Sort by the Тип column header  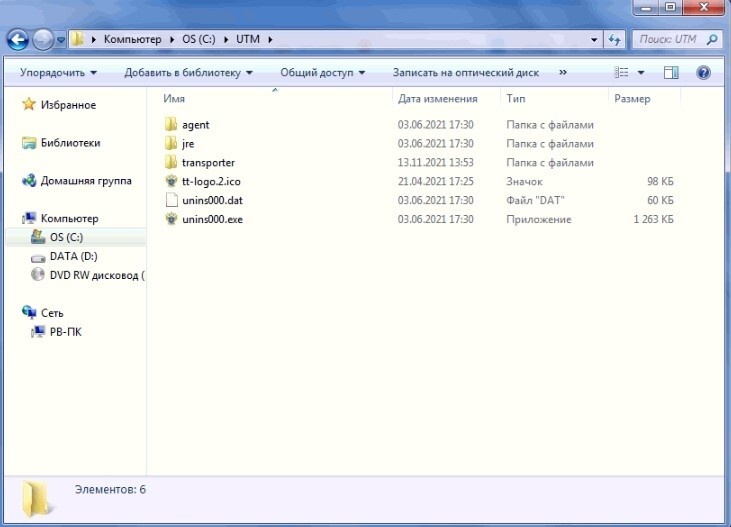click(x=516, y=99)
